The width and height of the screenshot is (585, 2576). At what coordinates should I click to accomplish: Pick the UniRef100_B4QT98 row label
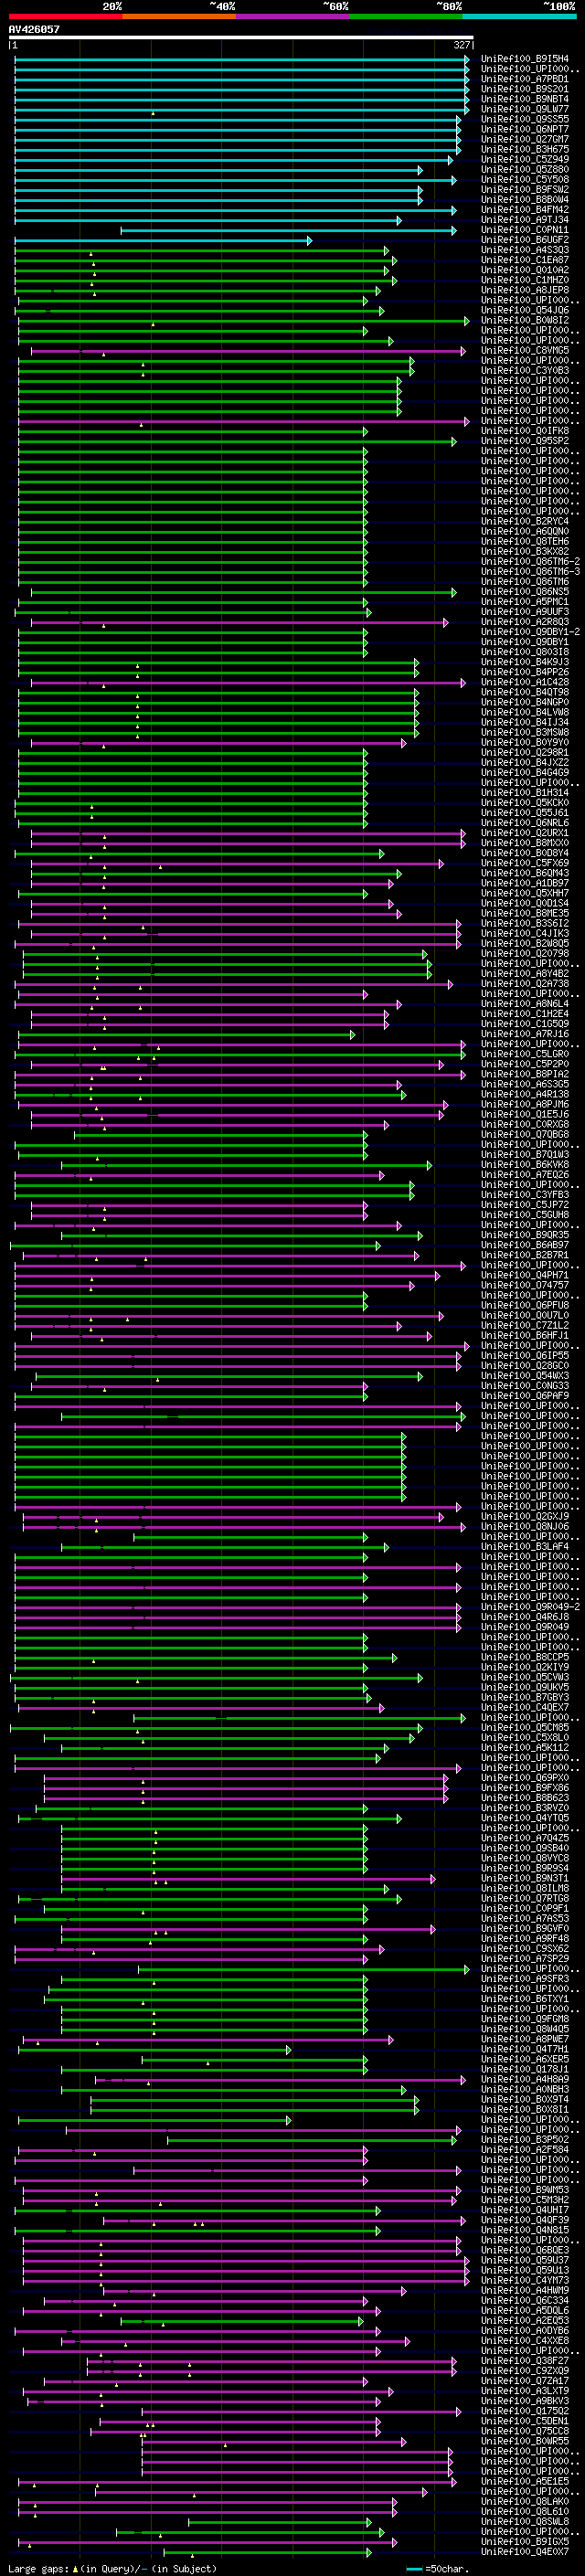coord(525,692)
